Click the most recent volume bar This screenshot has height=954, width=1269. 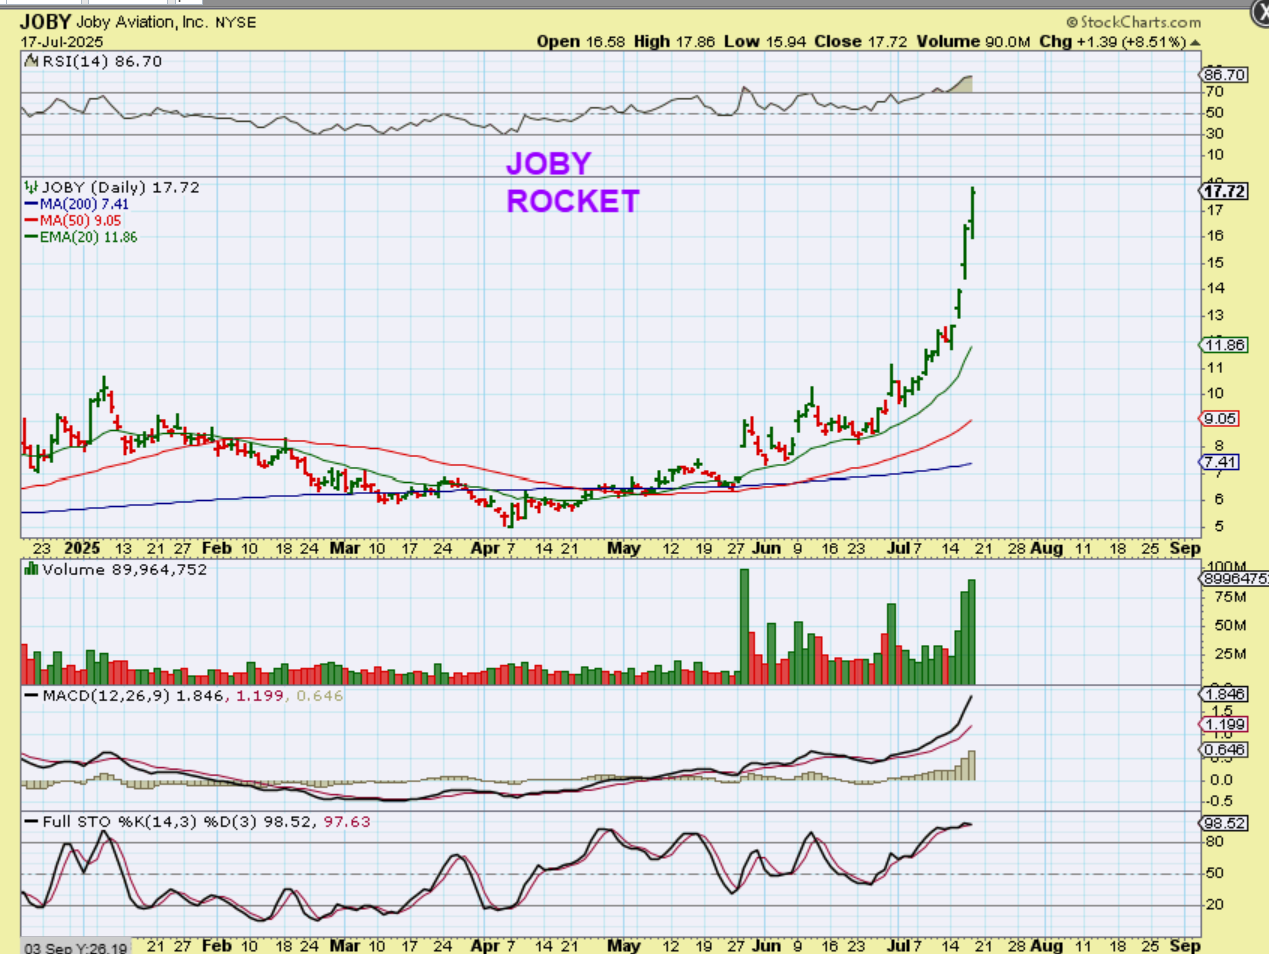tap(972, 632)
